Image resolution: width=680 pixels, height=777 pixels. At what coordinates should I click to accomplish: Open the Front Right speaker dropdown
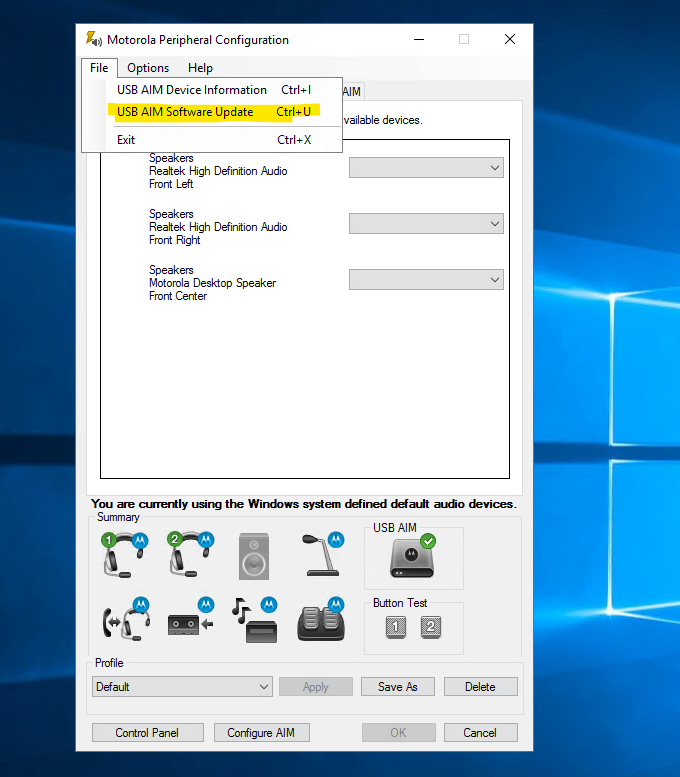click(x=426, y=223)
